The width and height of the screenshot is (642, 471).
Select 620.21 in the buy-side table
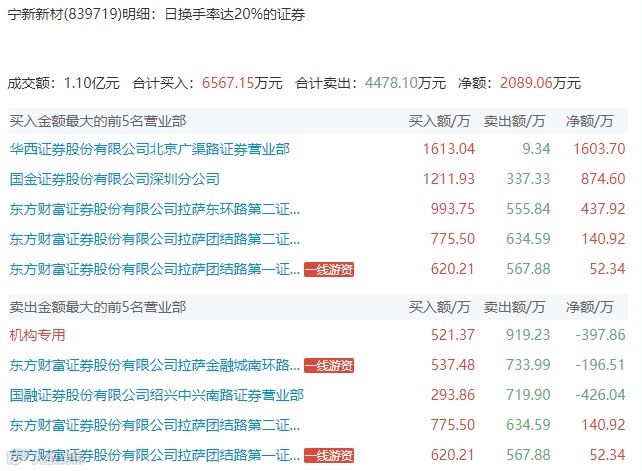(x=453, y=269)
